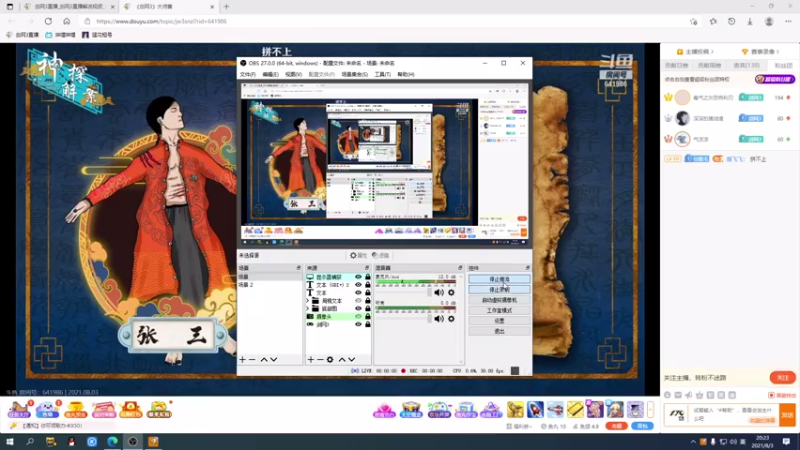Click stop streaming button in OBS controls
Viewport: 800px width, 450px height.
[499, 280]
